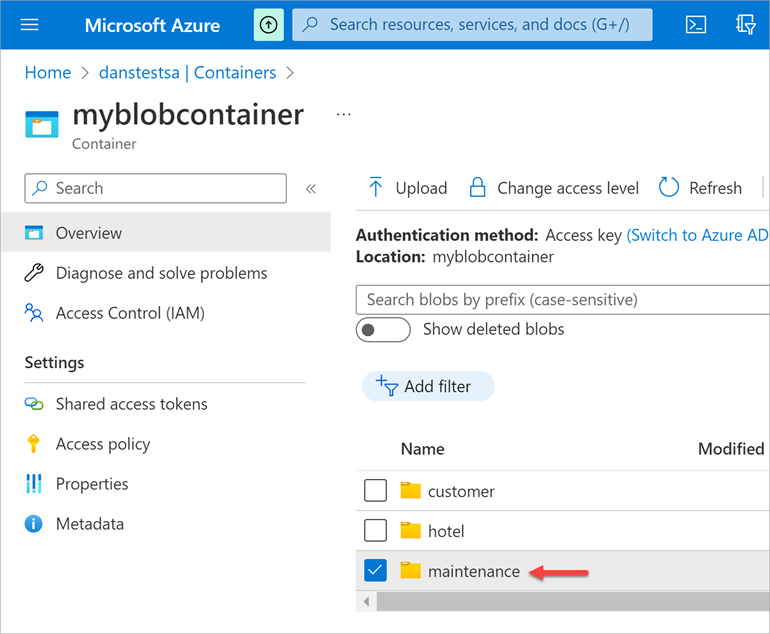Viewport: 770px width, 634px height.
Task: Focus the Search resources, services, and docs box
Action: [x=472, y=24]
